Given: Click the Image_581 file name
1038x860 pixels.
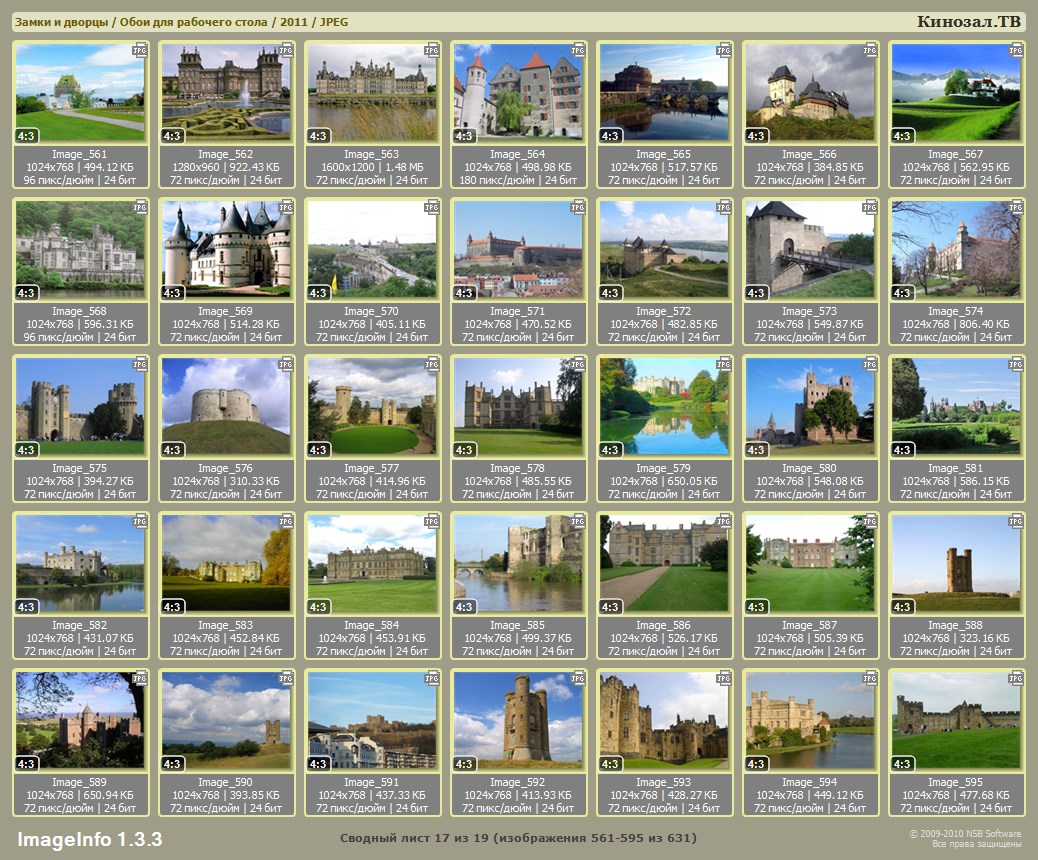Looking at the screenshot, I should tap(955, 468).
